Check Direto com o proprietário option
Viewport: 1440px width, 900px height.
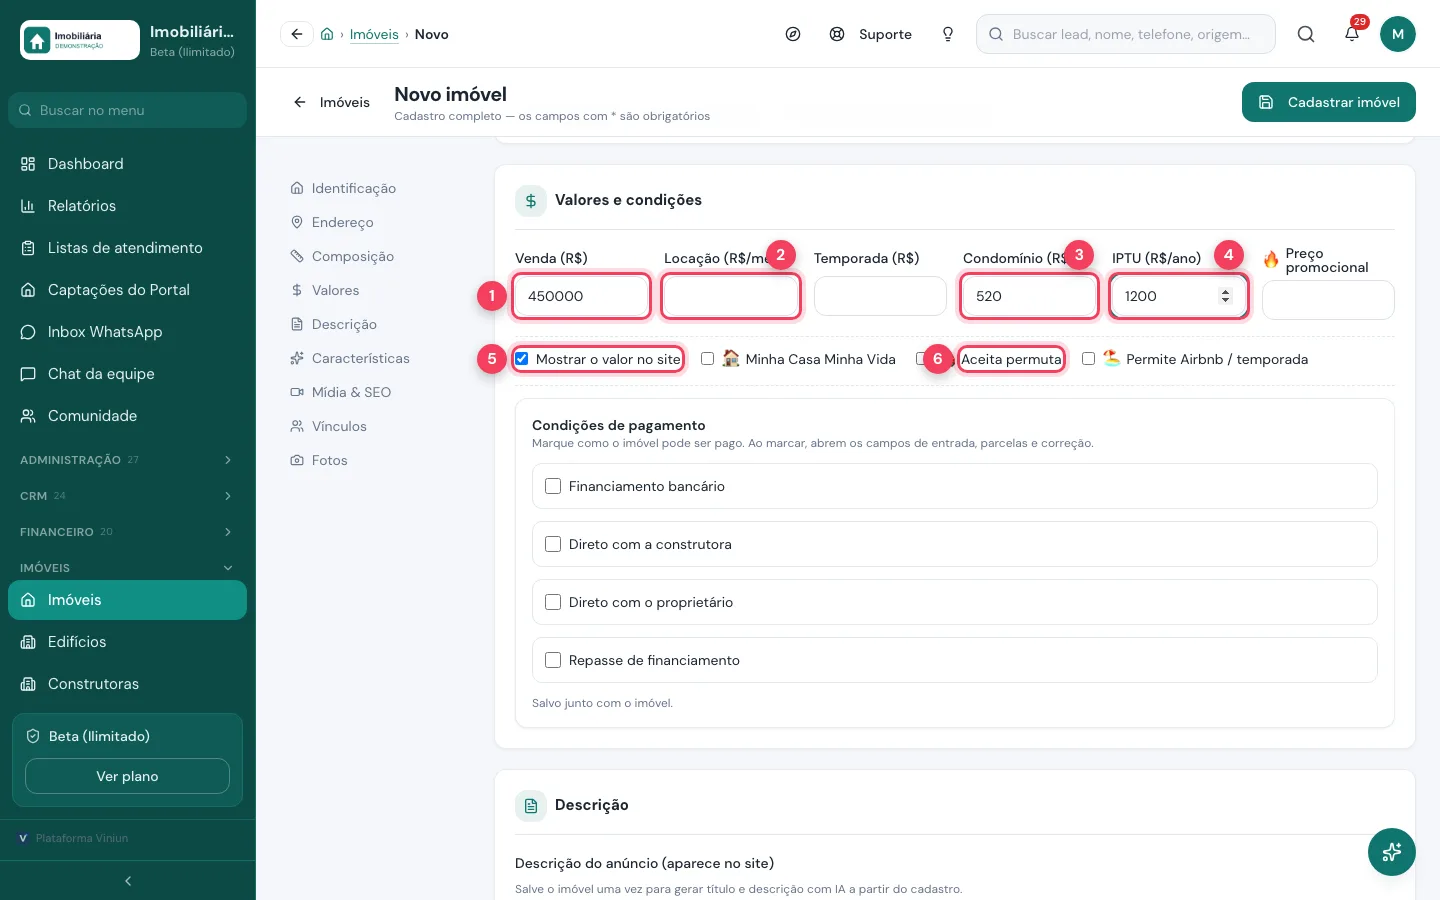click(x=553, y=602)
